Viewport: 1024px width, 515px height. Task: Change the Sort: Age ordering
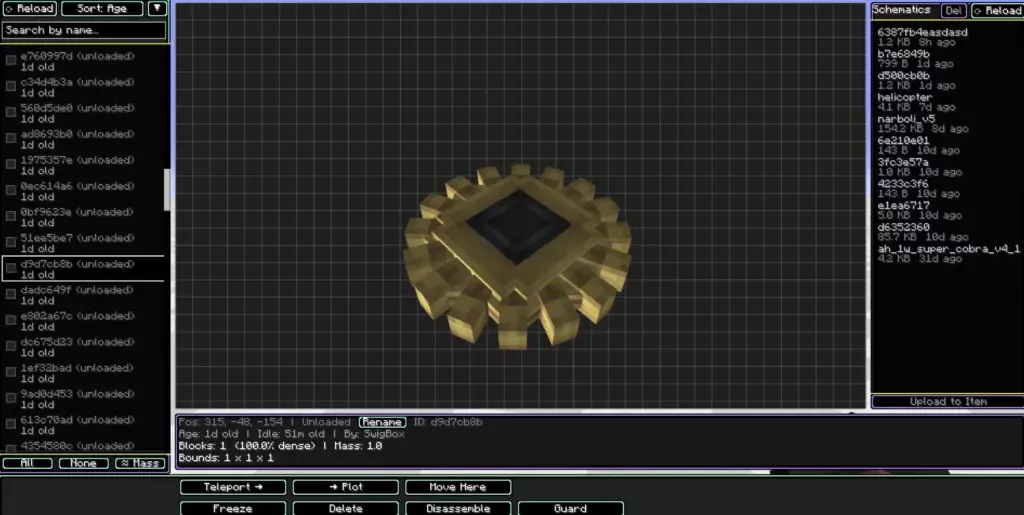[102, 8]
